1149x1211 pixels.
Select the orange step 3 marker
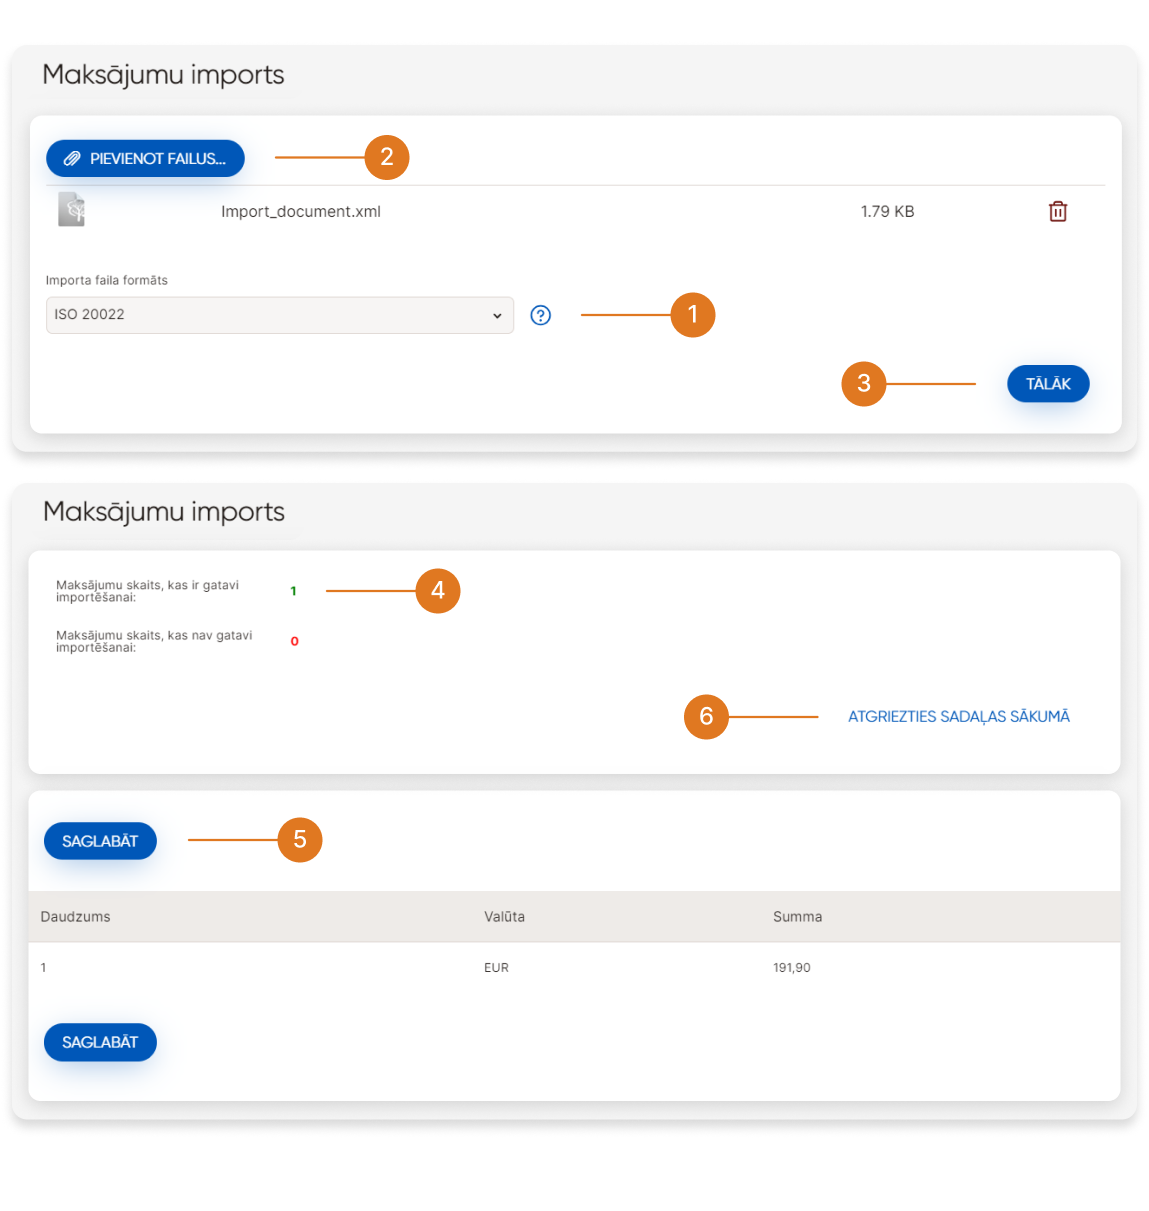tap(864, 384)
